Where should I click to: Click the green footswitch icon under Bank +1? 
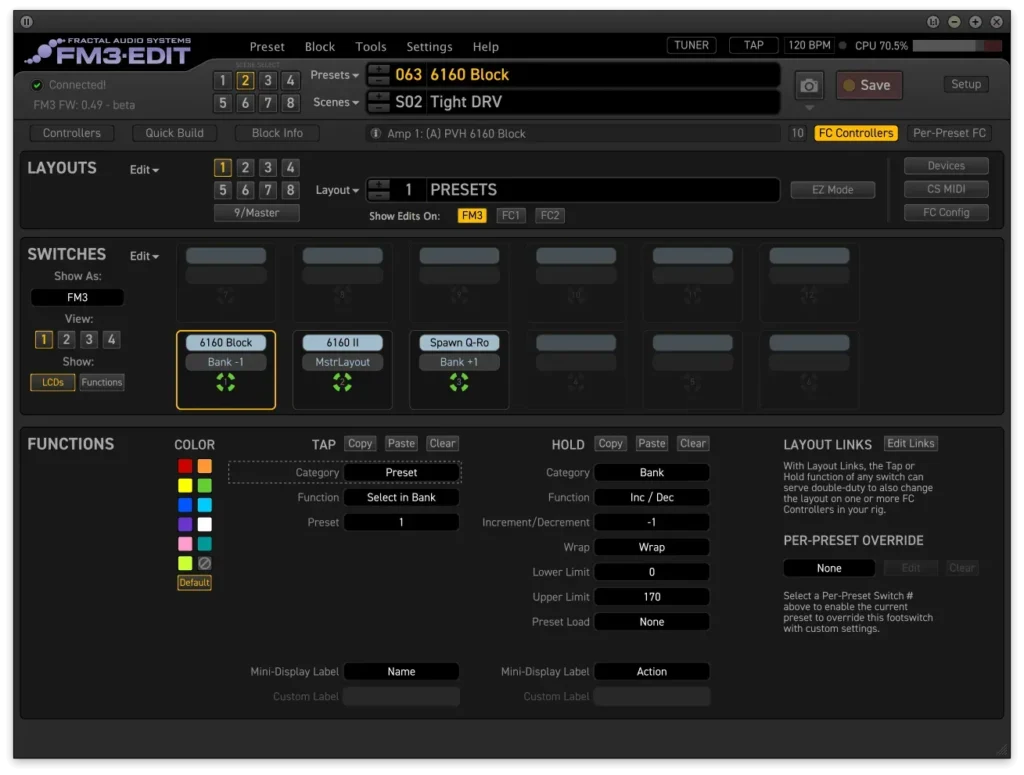[x=459, y=382]
